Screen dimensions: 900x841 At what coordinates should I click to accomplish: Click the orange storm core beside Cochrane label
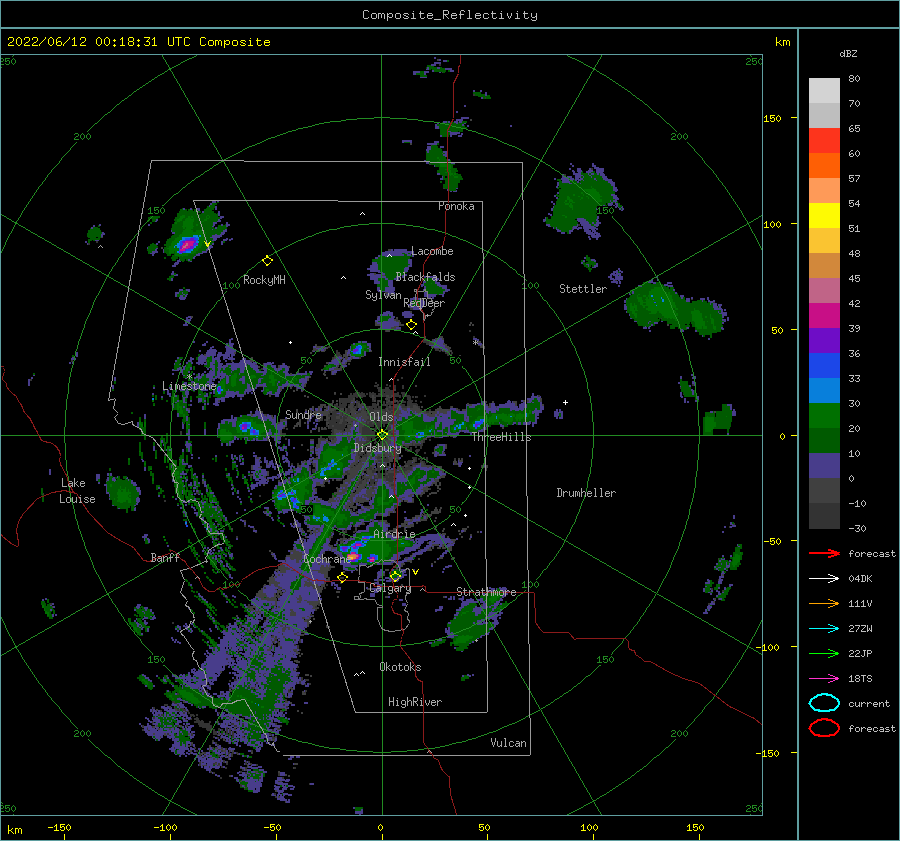pos(353,556)
